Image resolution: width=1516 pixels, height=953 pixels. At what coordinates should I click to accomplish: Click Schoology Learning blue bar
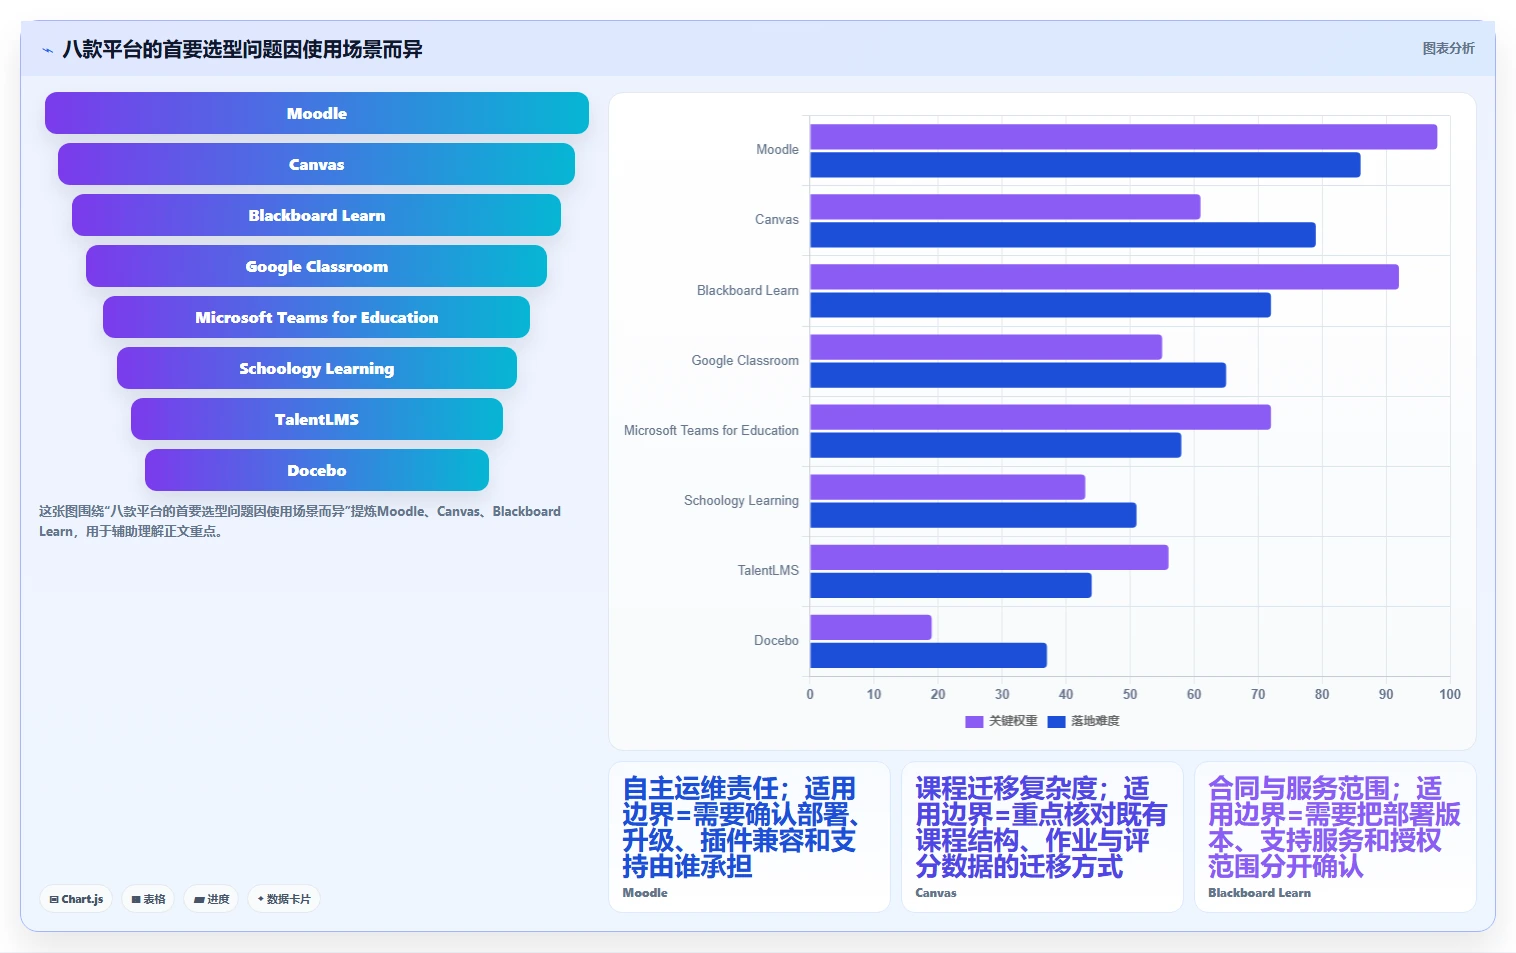(973, 515)
